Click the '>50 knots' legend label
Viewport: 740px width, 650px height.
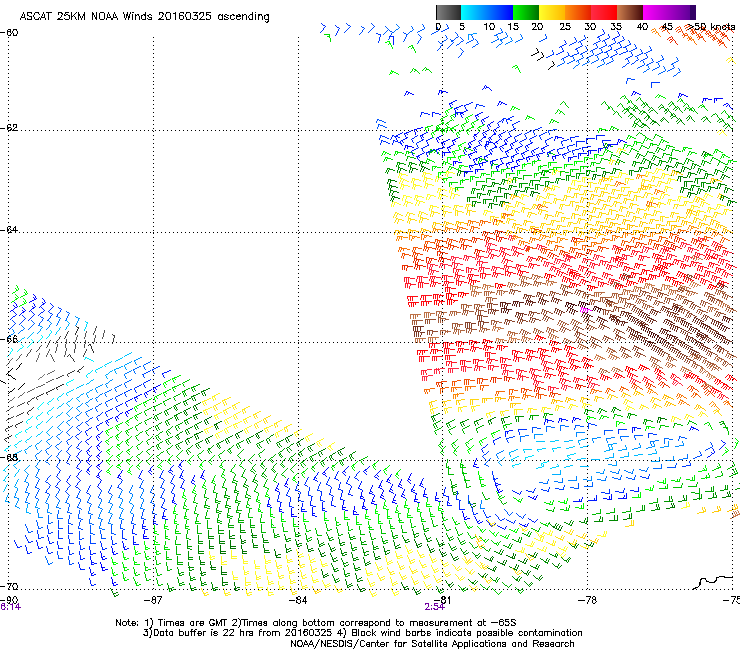click(x=711, y=27)
